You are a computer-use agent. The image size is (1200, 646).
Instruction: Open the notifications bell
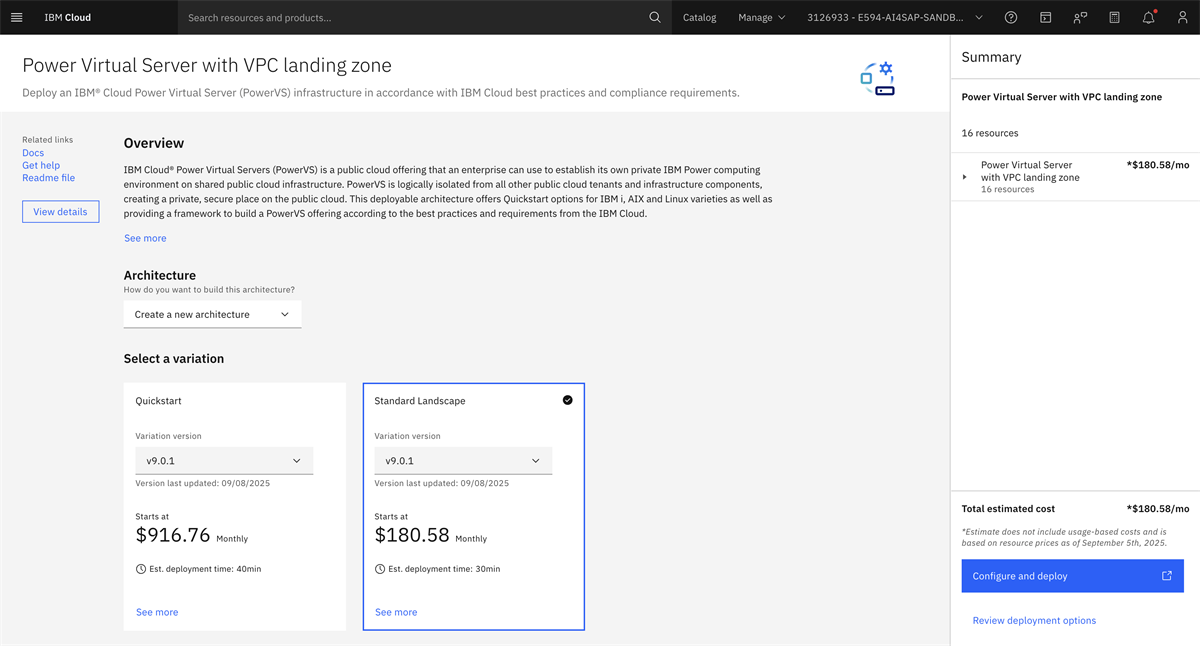[1148, 17]
